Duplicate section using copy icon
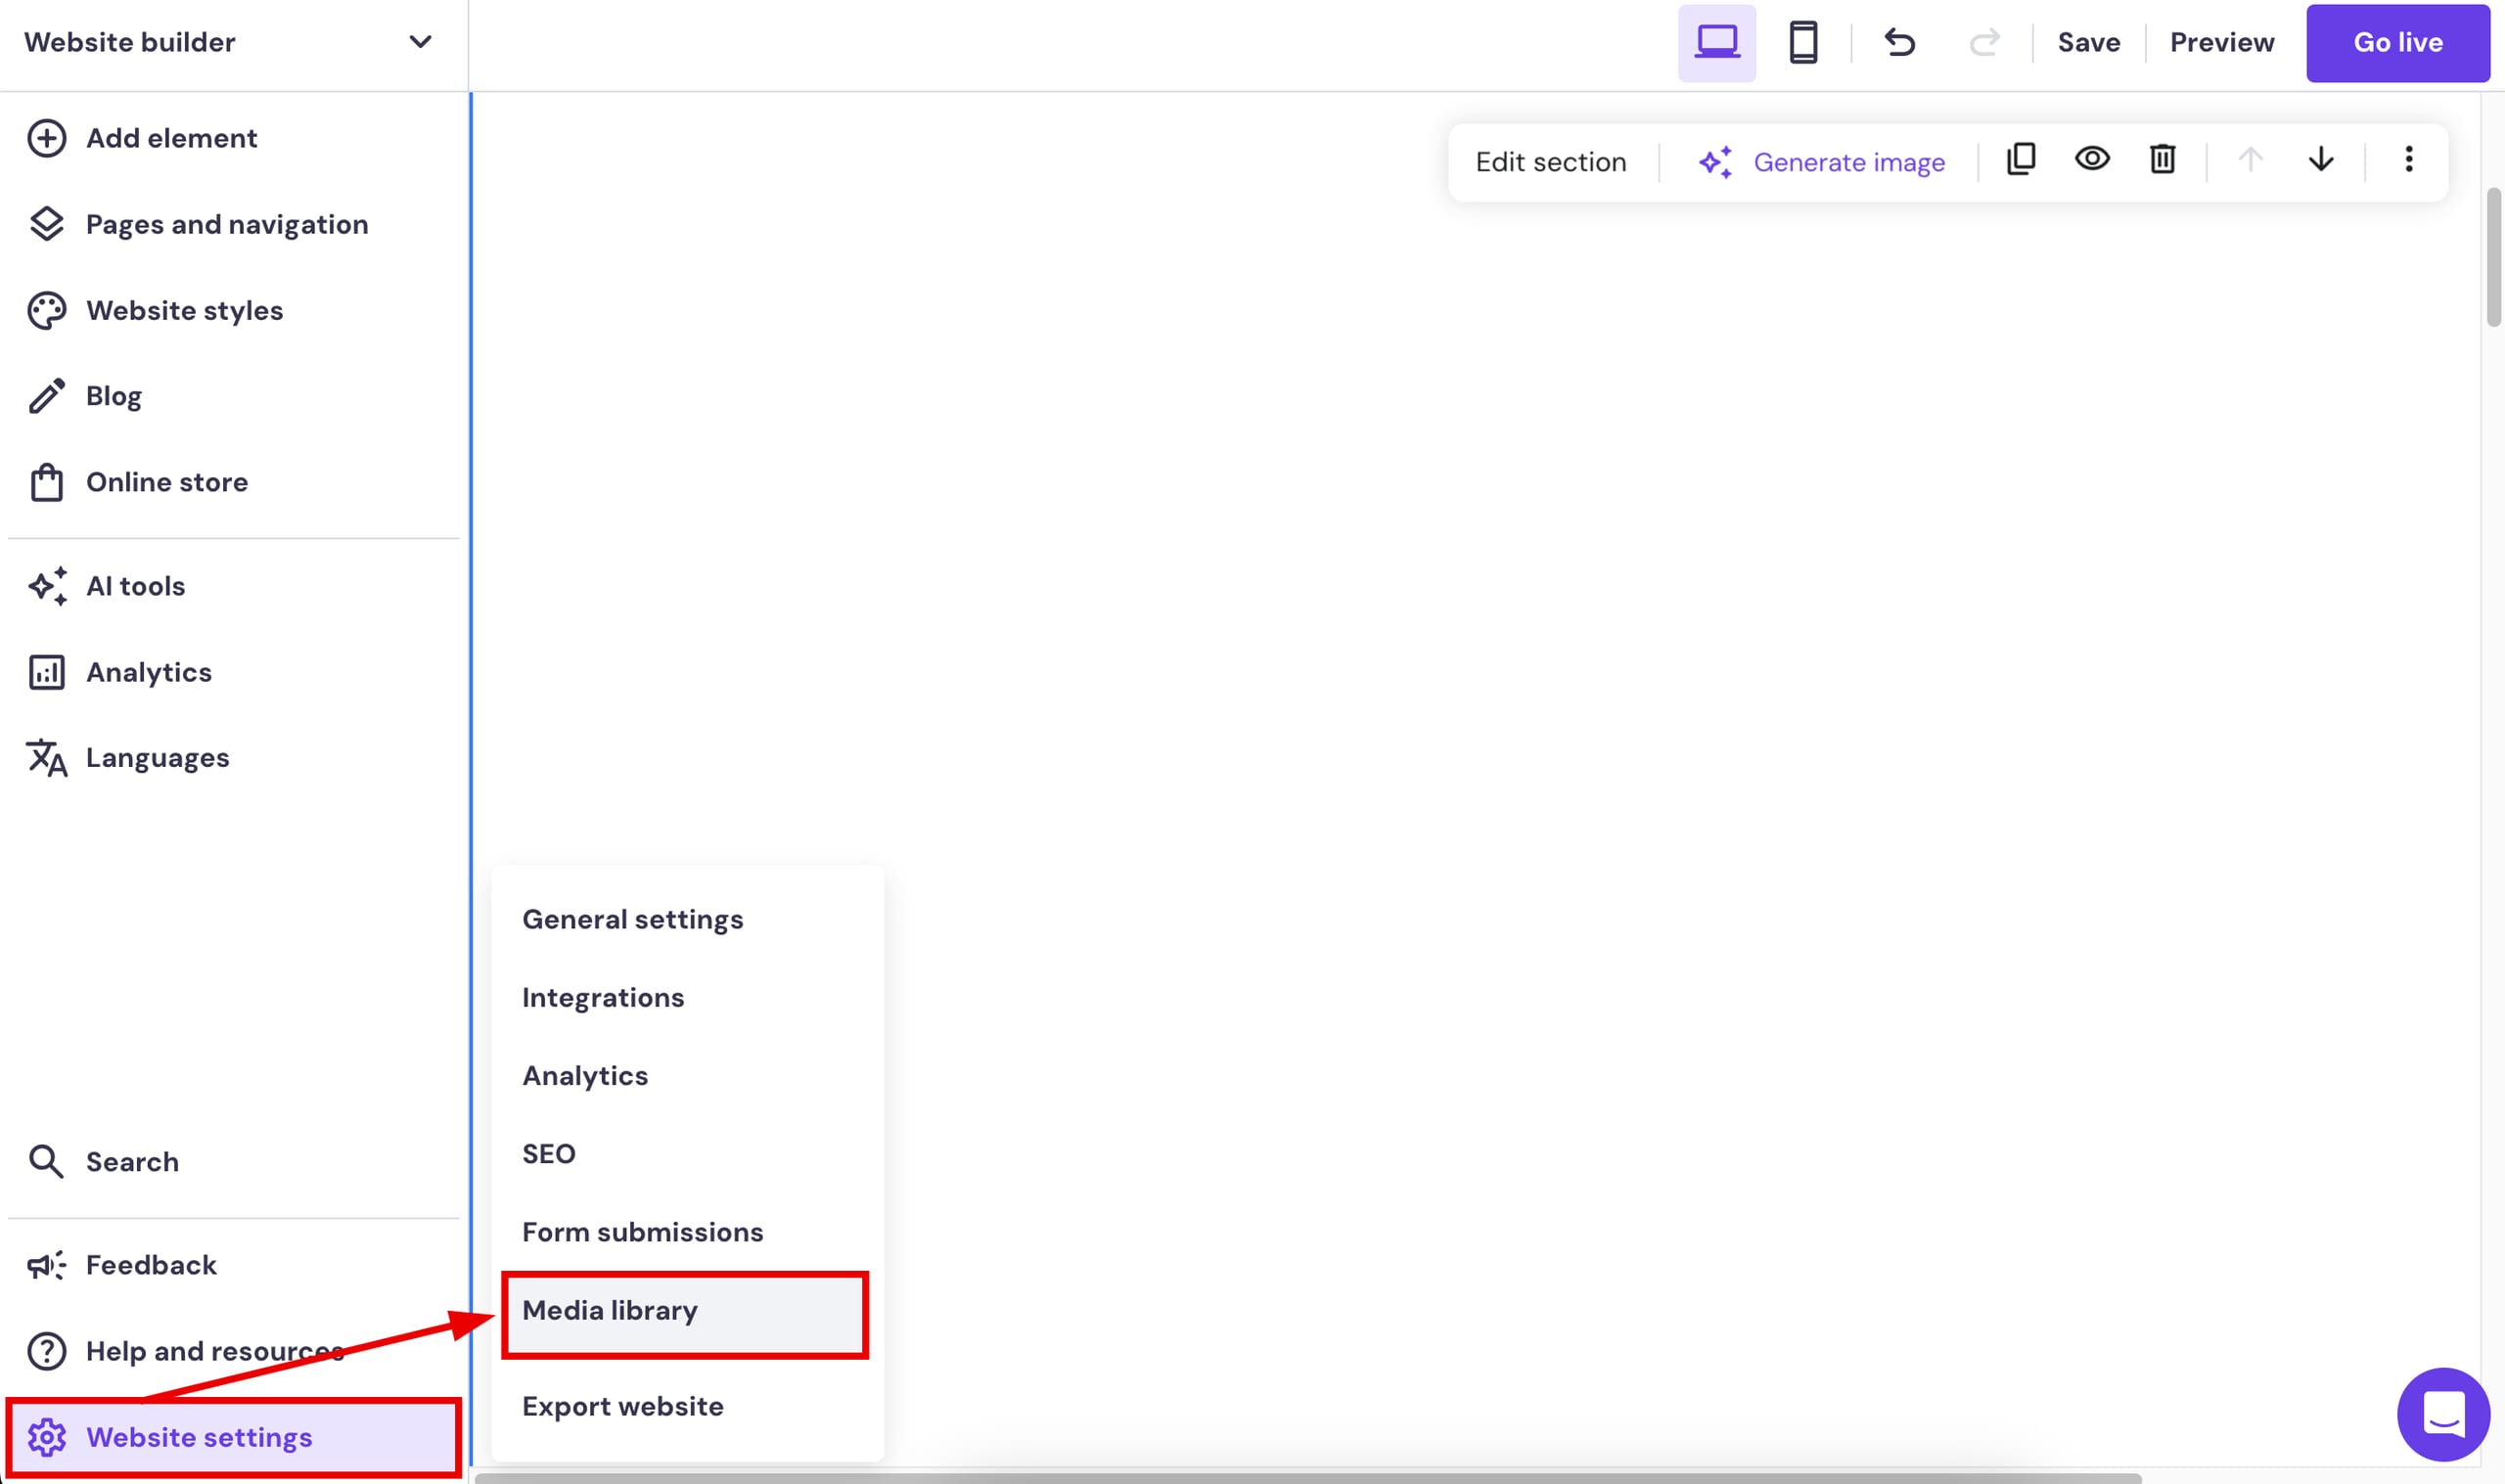 (2020, 160)
